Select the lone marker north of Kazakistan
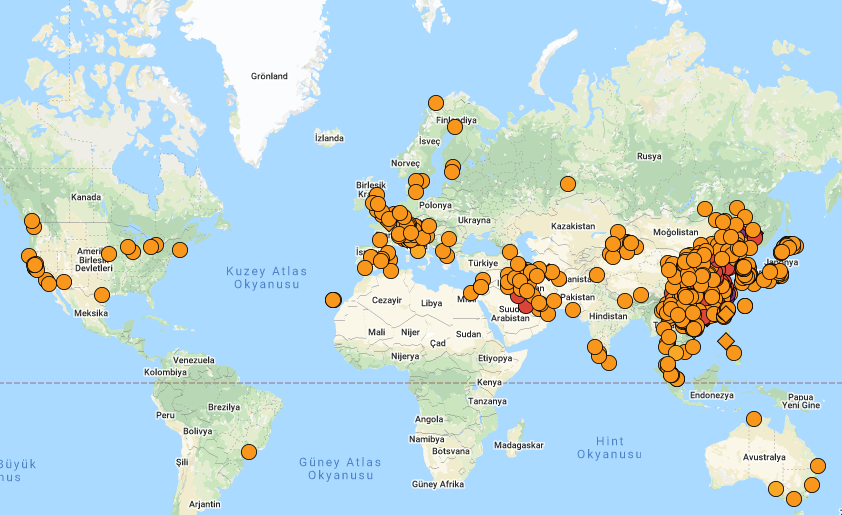Image resolution: width=842 pixels, height=515 pixels. coord(568,184)
